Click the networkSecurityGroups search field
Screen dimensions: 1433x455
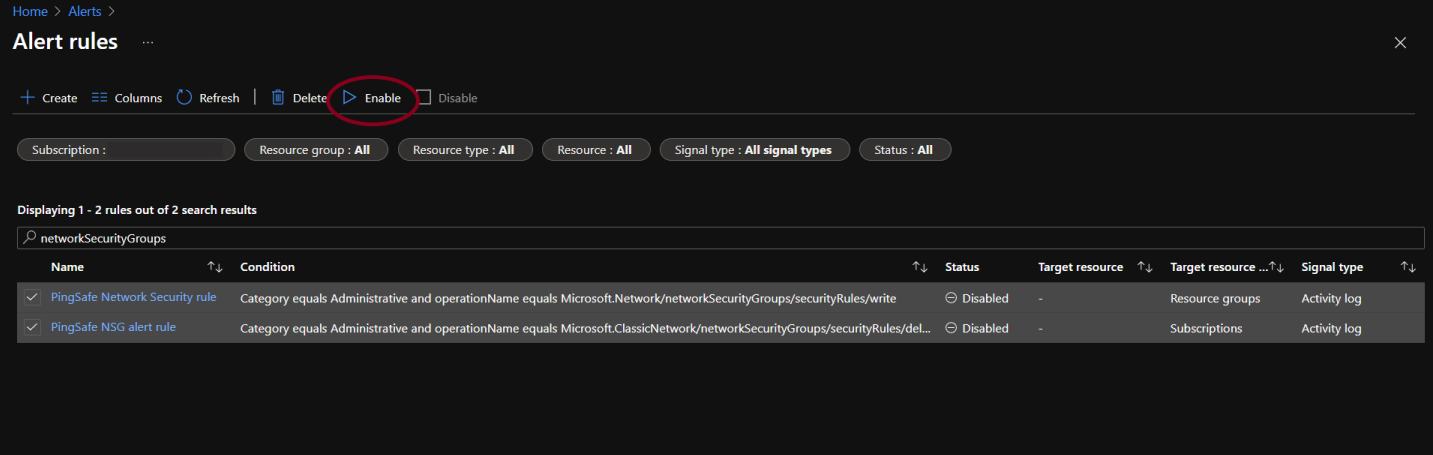click(720, 239)
